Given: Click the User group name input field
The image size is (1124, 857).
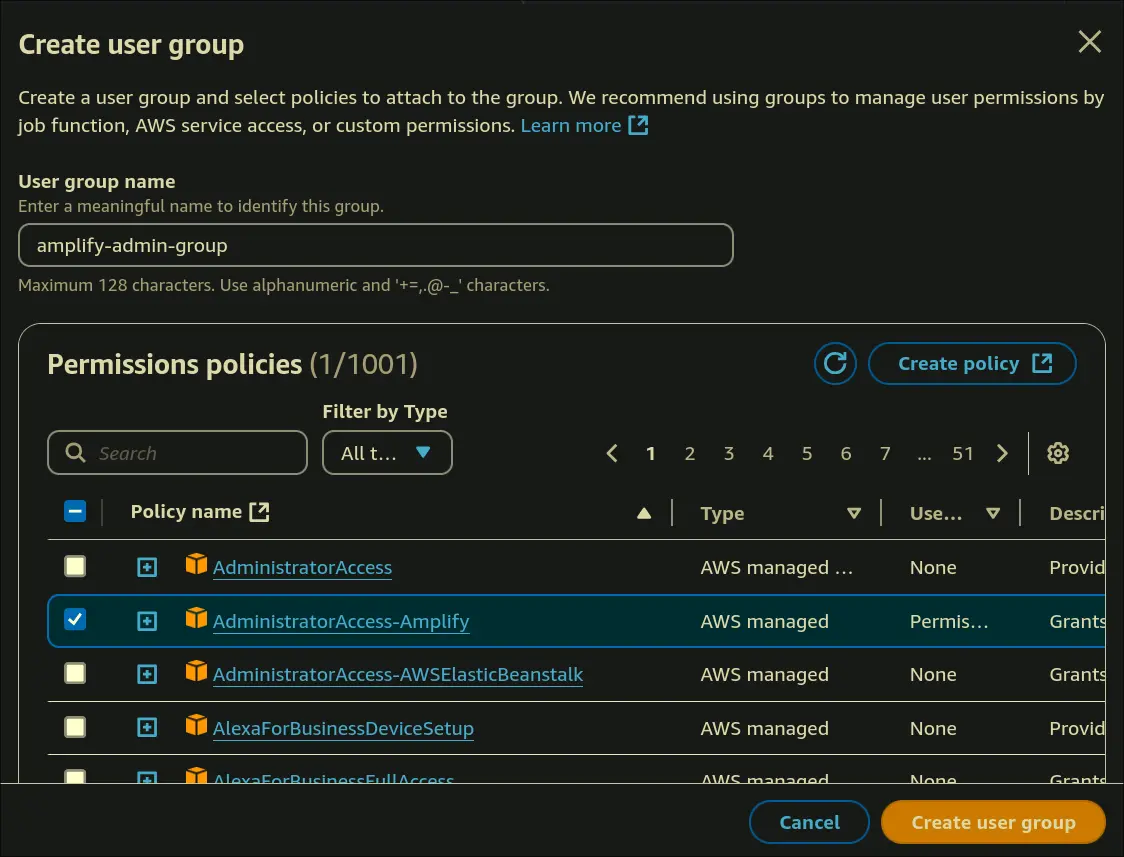Looking at the screenshot, I should [375, 245].
